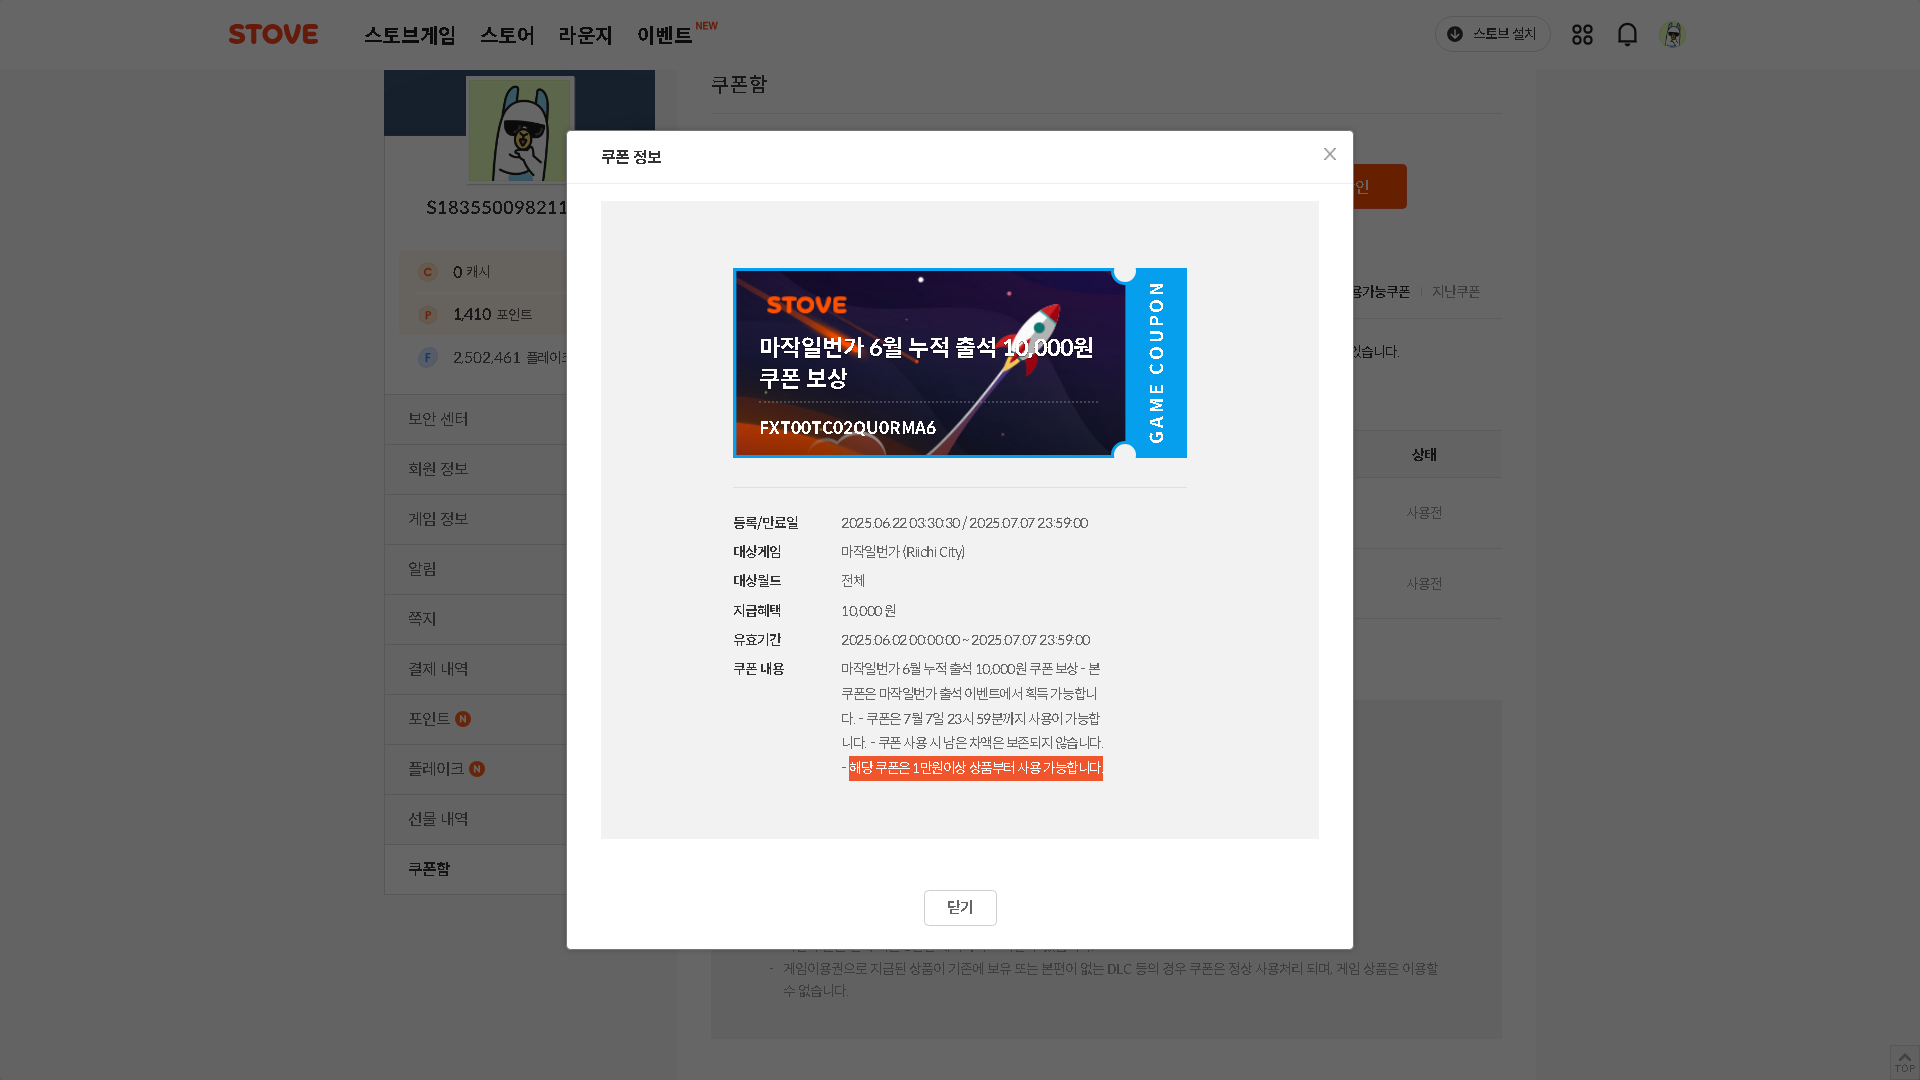This screenshot has width=1920, height=1080.
Task: Click the 쿠폰 정보 dialog title
Action: click(631, 157)
